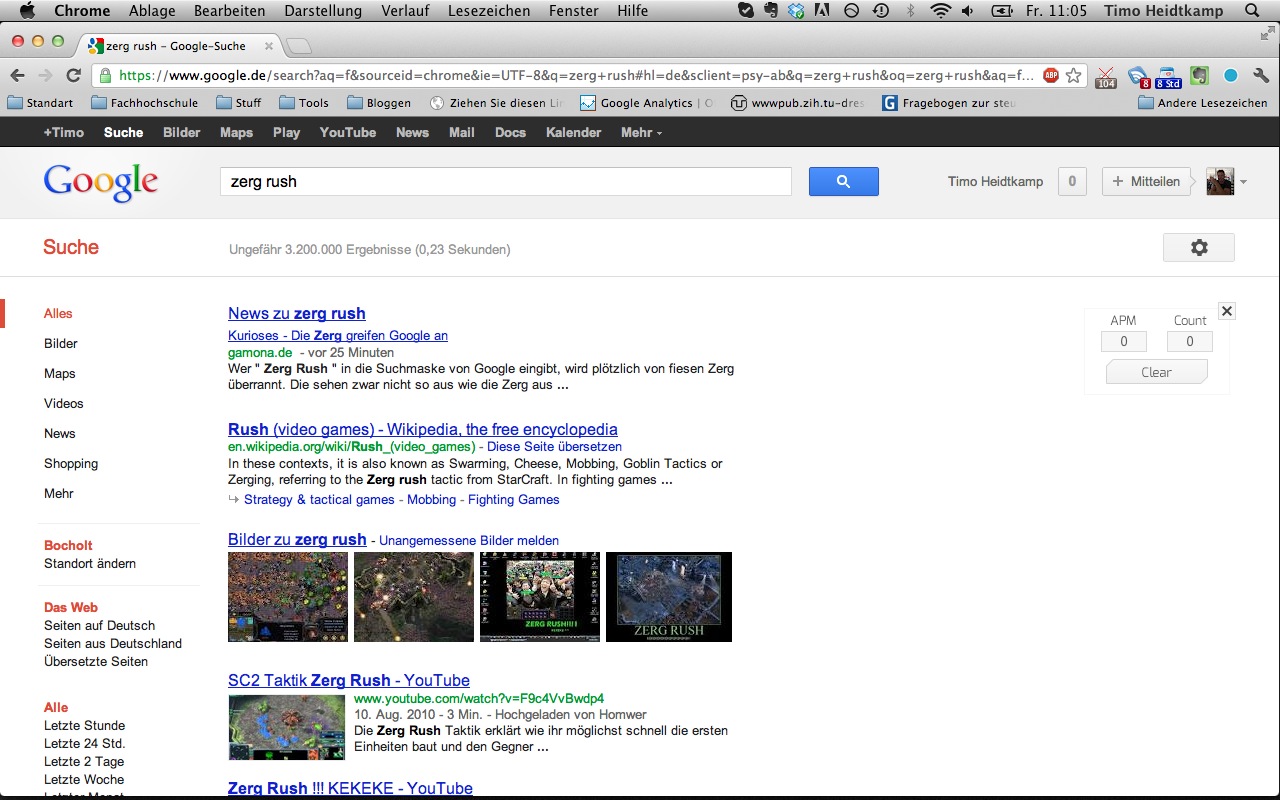
Task: Select 'Letzte 24 Std.' time filter
Action: tap(85, 743)
